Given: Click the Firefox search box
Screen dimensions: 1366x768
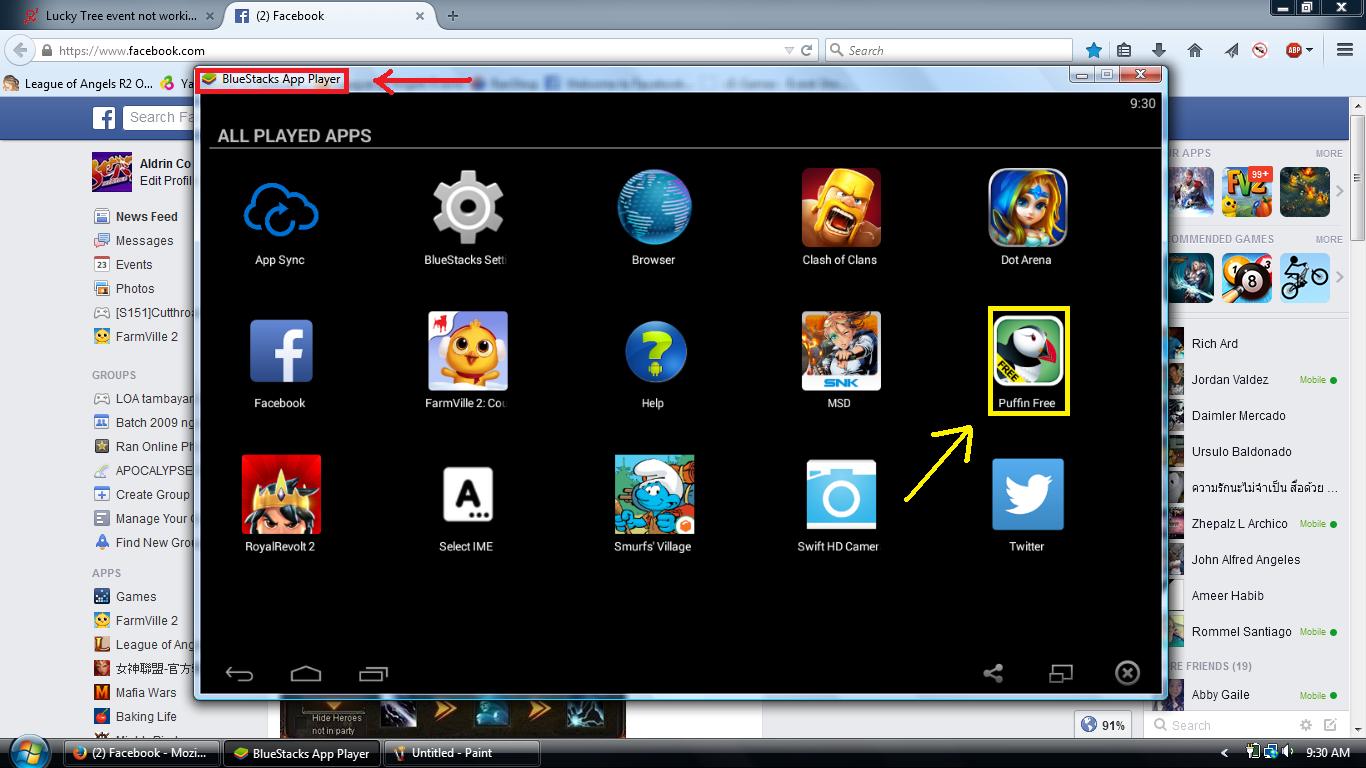Looking at the screenshot, I should pos(955,50).
